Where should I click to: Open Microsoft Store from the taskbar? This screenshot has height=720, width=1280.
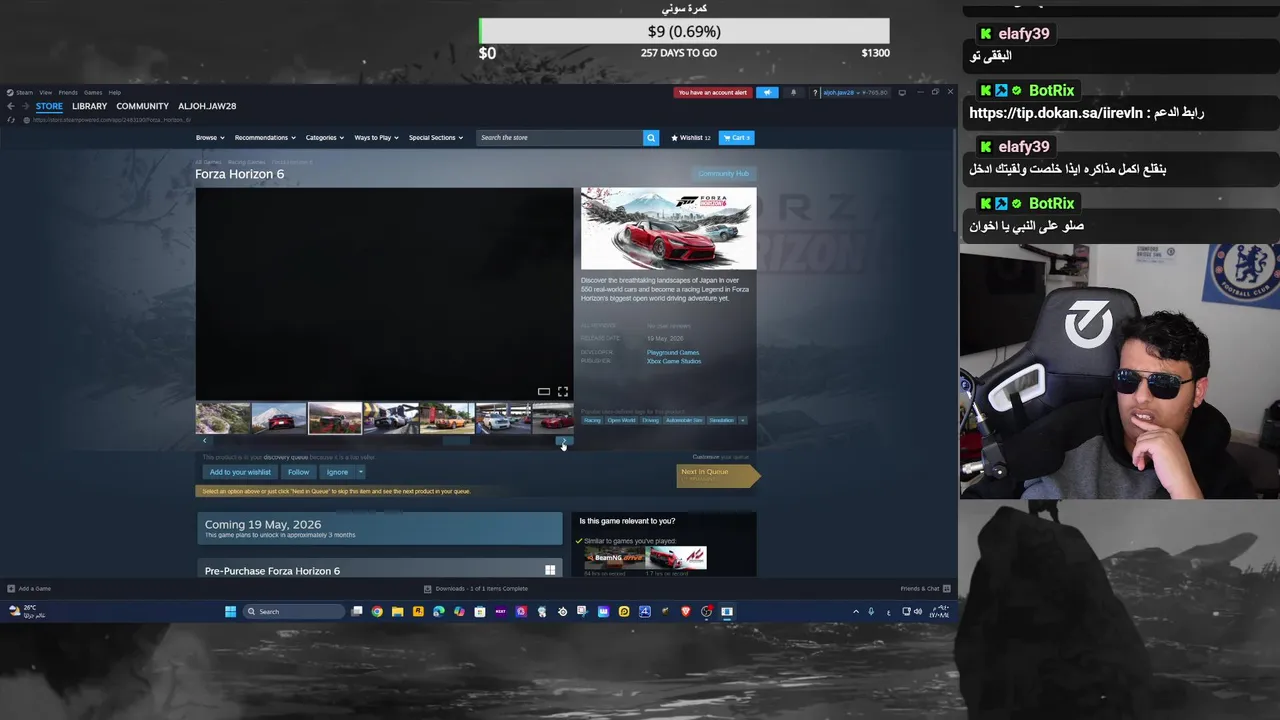click(480, 612)
